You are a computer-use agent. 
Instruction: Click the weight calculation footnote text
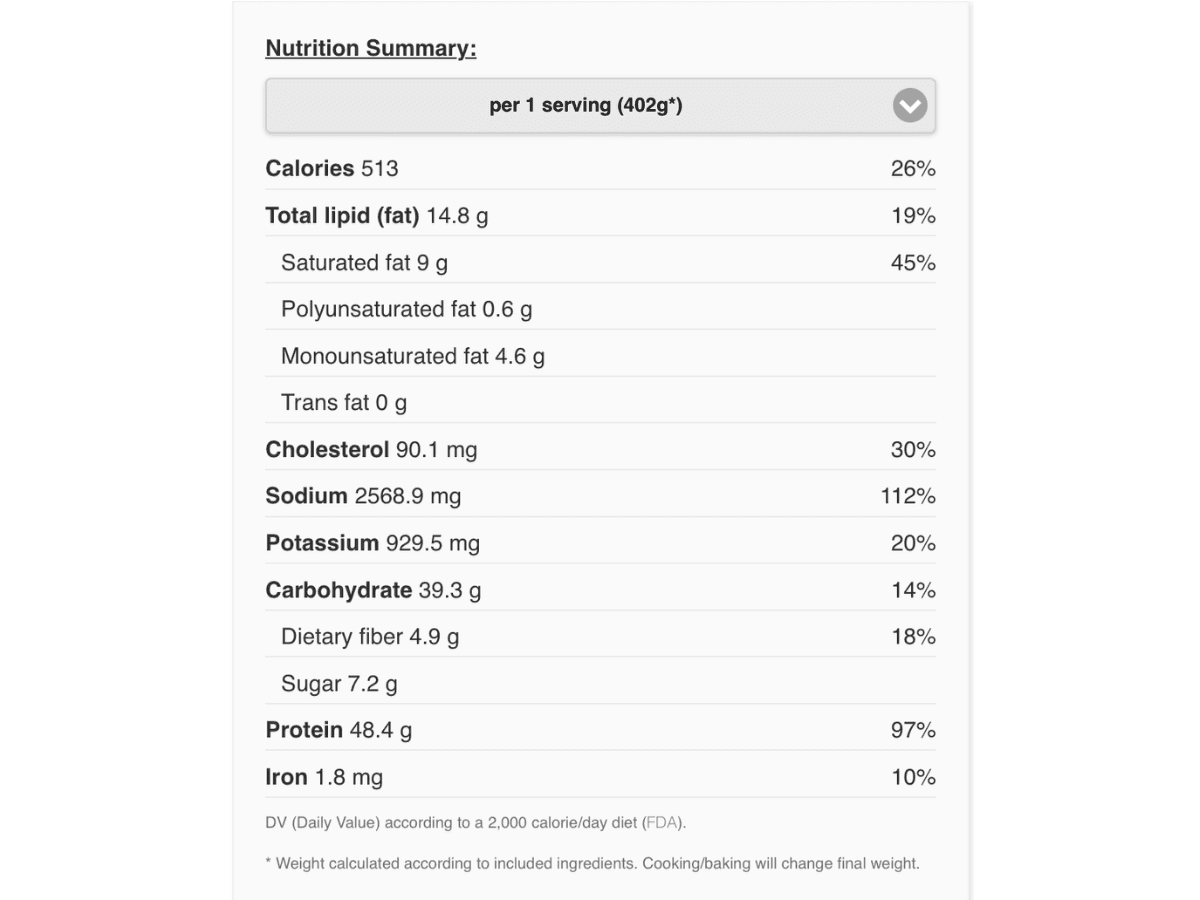pos(592,863)
